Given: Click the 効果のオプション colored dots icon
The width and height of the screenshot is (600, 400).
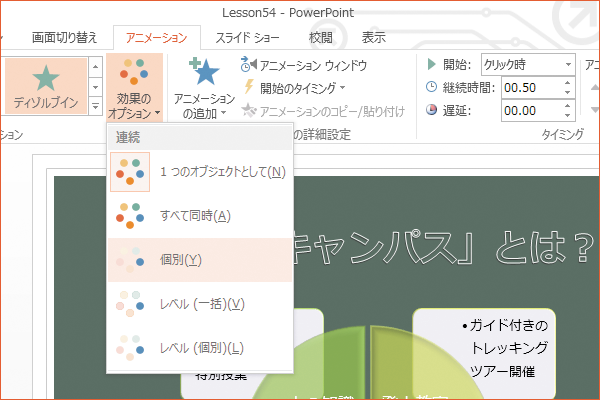Looking at the screenshot, I should point(134,72).
